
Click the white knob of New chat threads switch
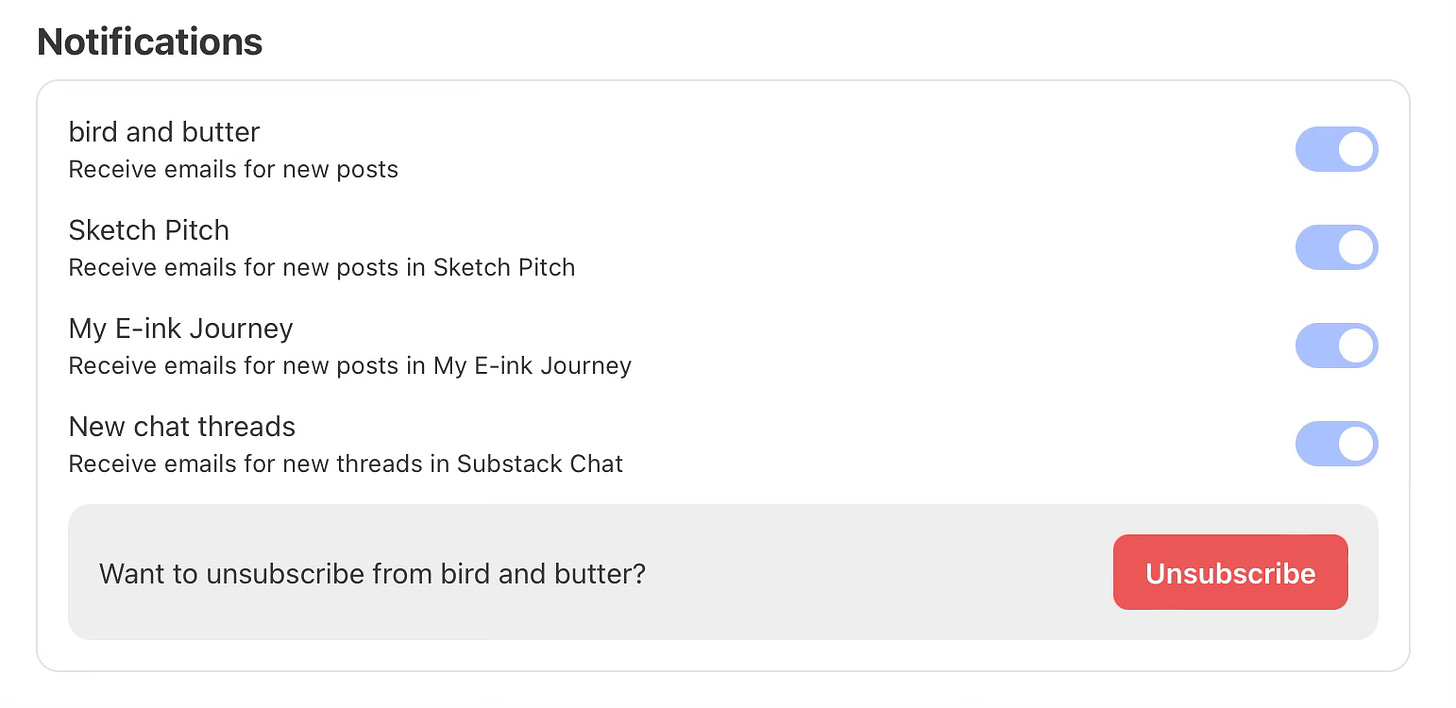click(x=1356, y=444)
